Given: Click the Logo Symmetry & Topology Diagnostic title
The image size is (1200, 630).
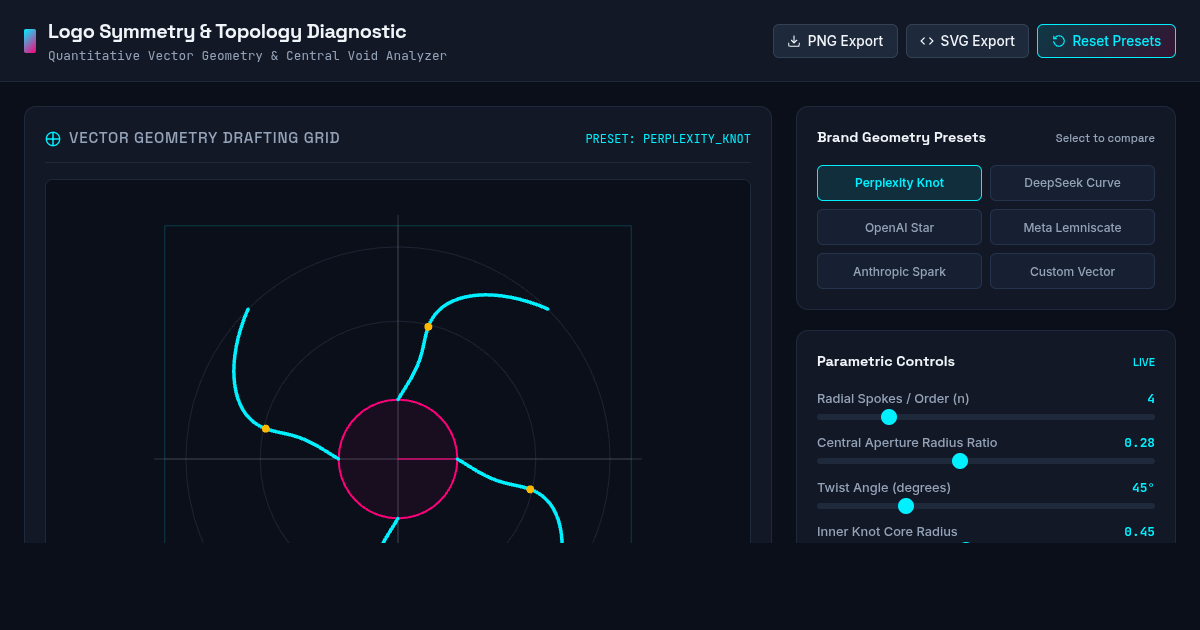Looking at the screenshot, I should pos(227,31).
